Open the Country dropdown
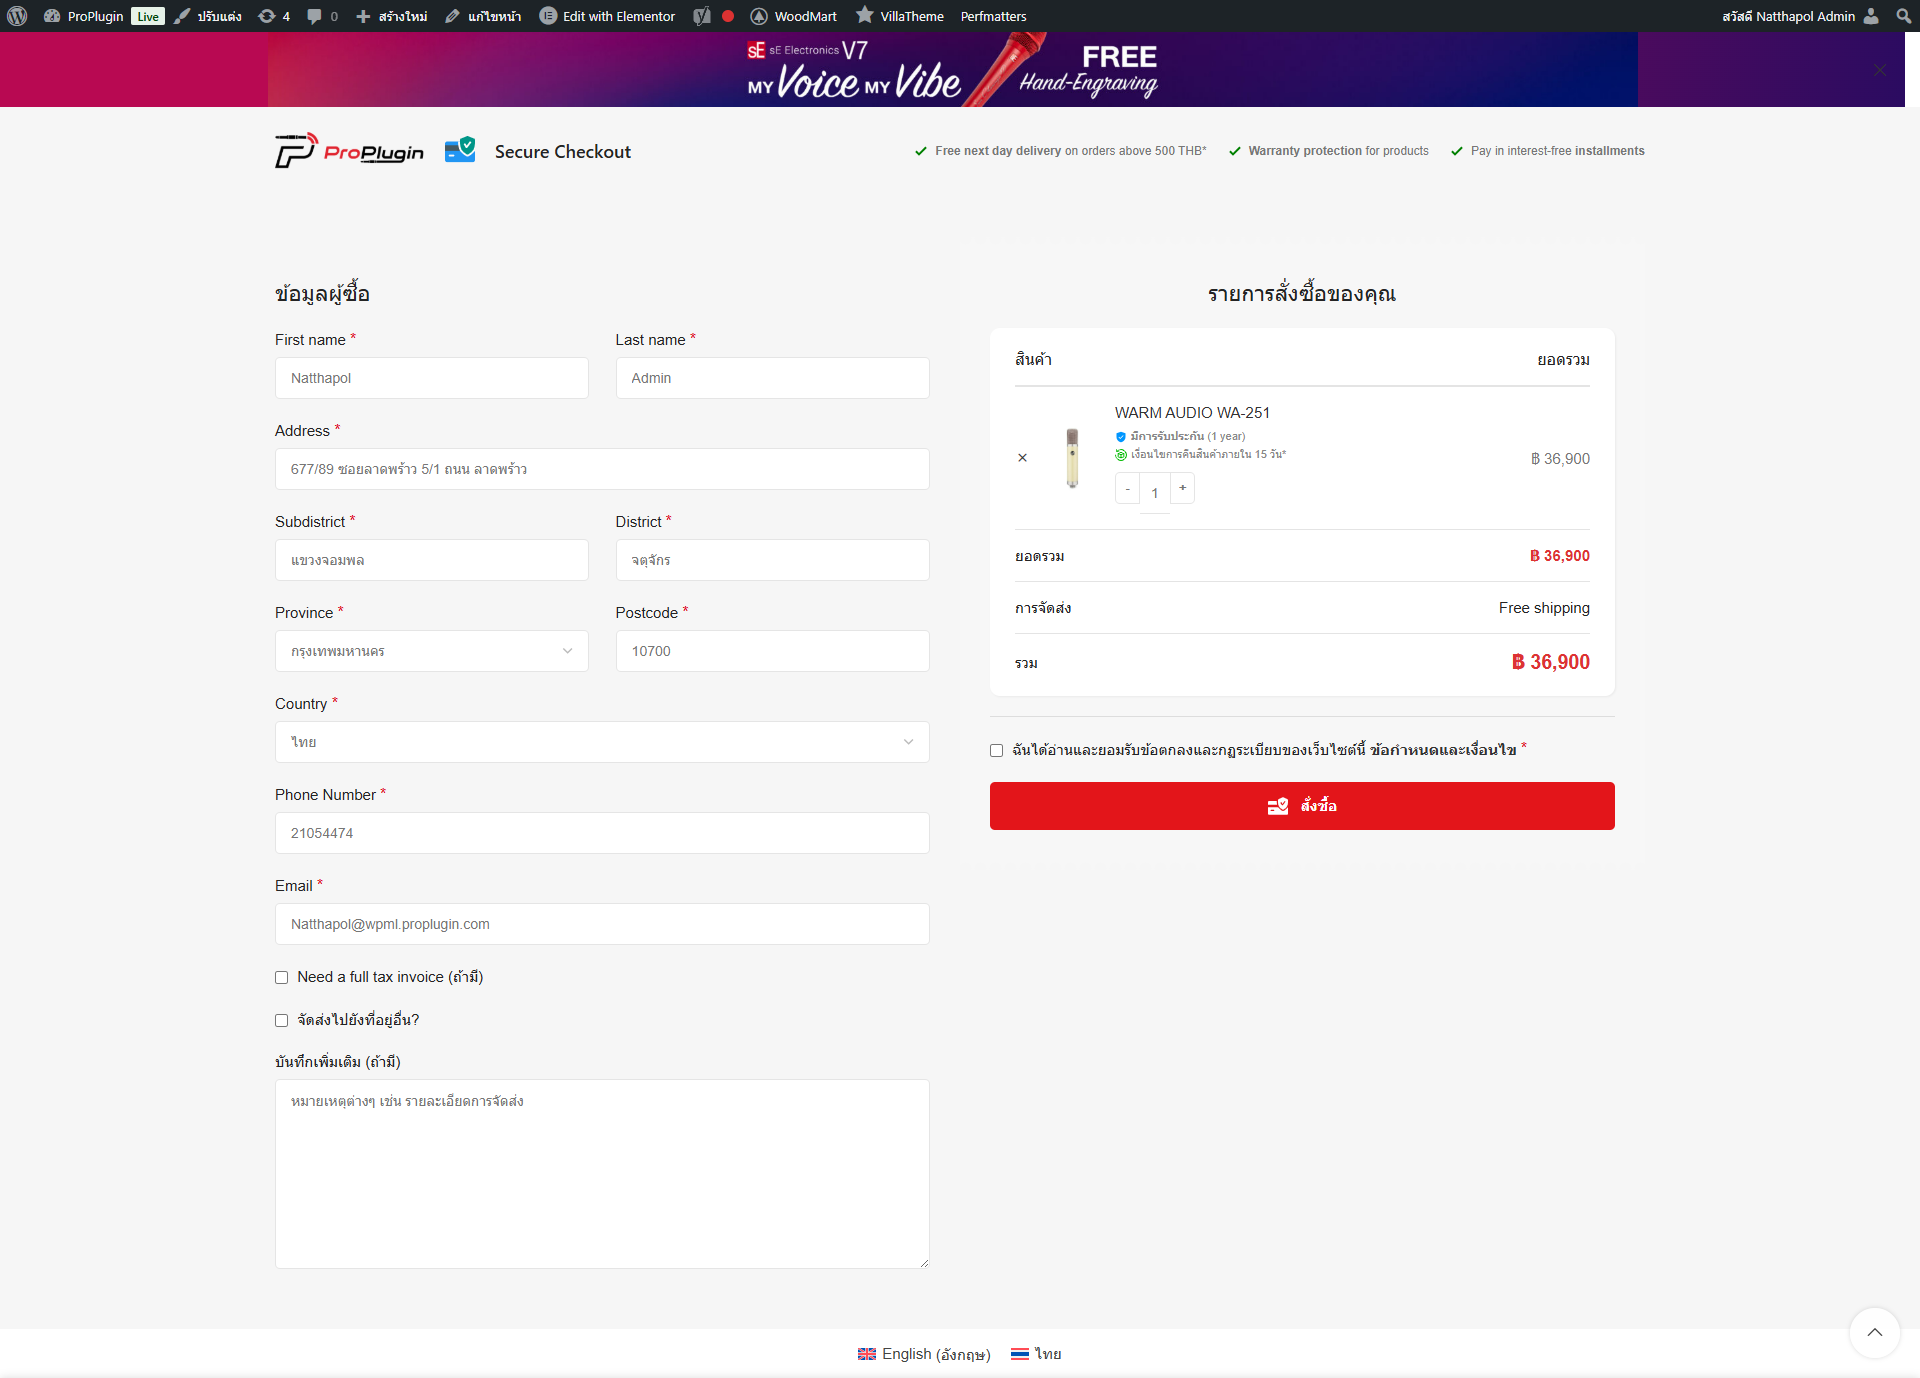1920x1378 pixels. tap(602, 742)
